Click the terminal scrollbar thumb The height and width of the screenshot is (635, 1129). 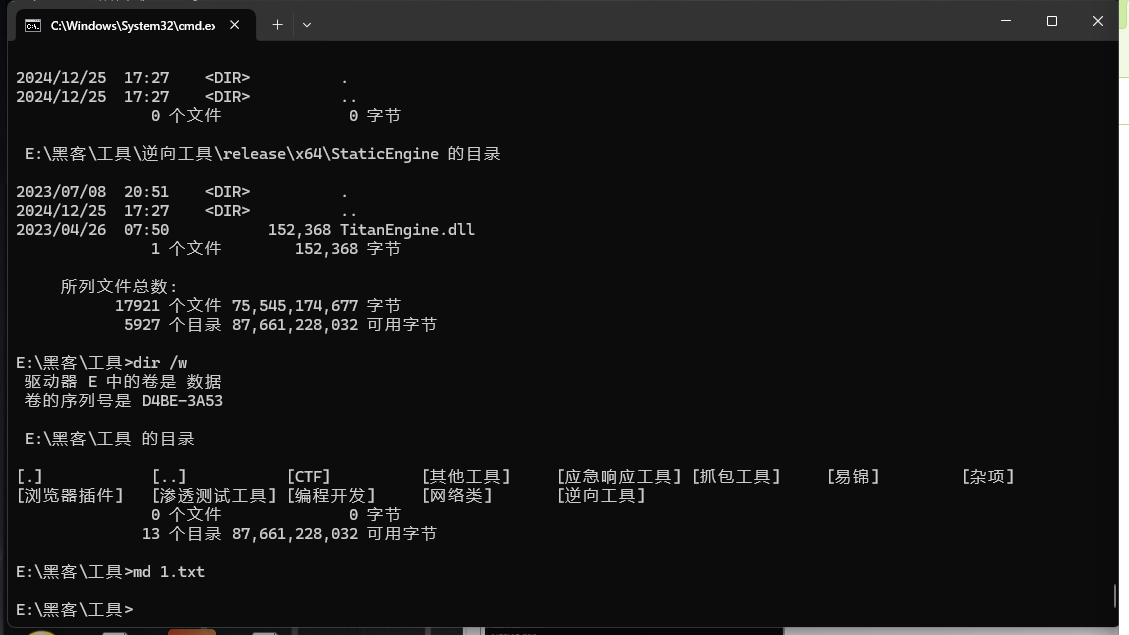1114,596
